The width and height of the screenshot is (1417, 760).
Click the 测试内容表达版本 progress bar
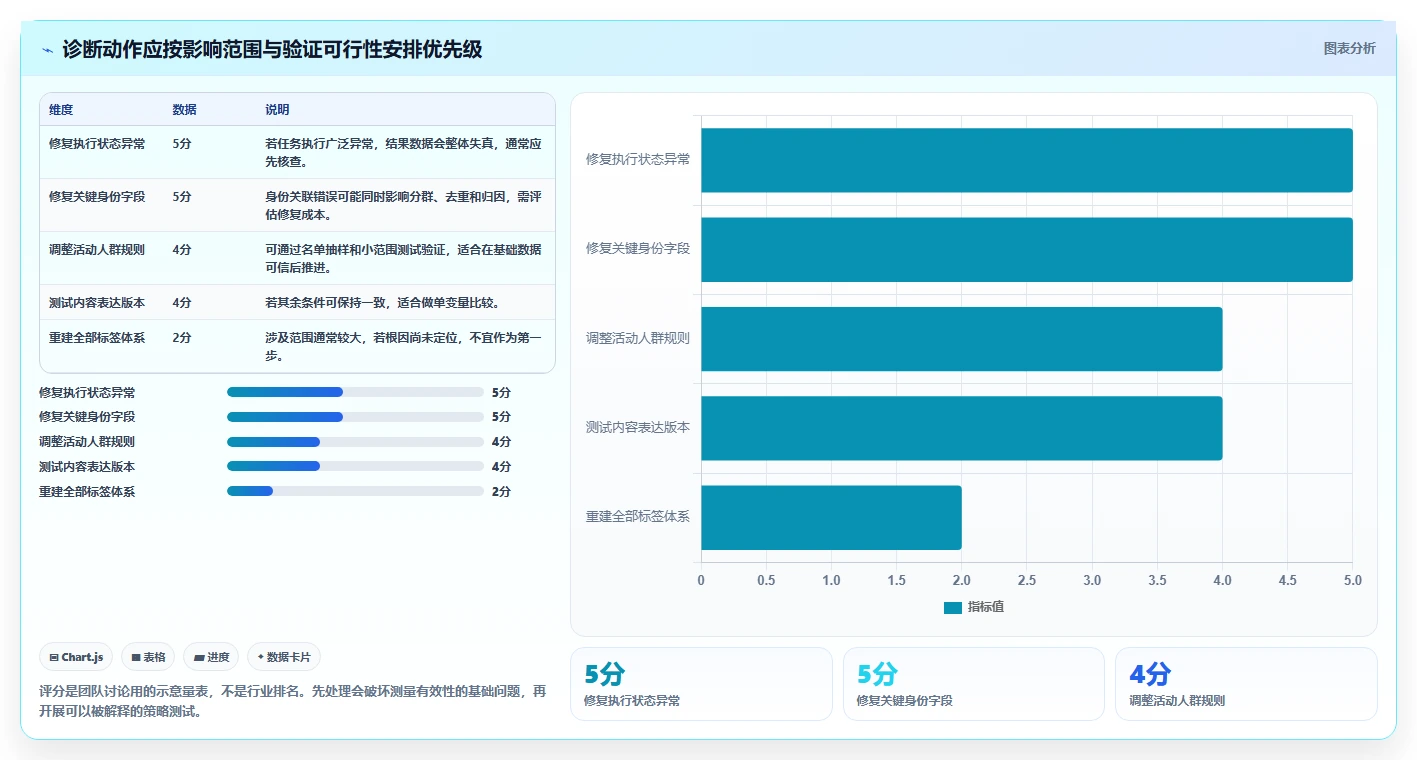355,466
